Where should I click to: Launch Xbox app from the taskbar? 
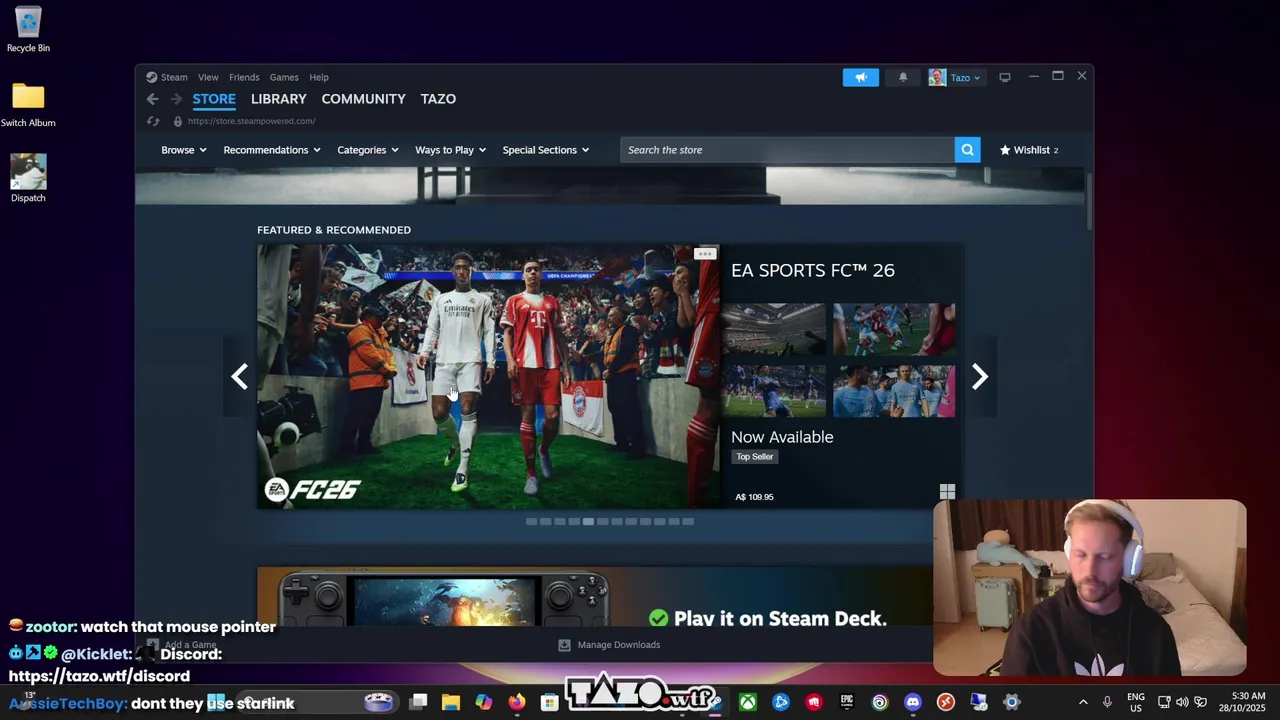tap(747, 702)
